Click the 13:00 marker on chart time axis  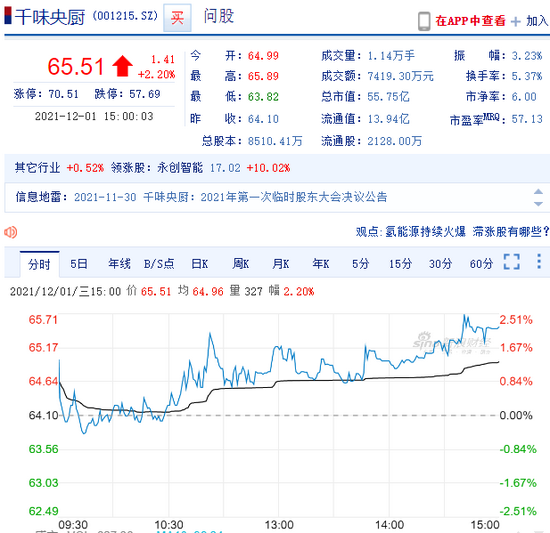click(x=279, y=525)
